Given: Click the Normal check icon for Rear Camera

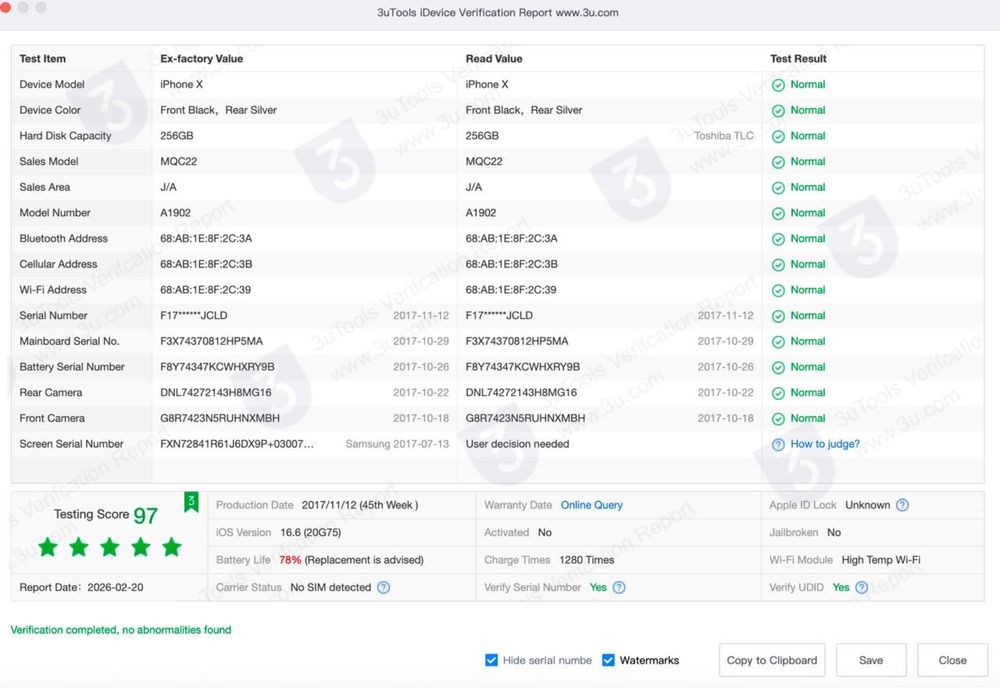Looking at the screenshot, I should coord(778,393).
